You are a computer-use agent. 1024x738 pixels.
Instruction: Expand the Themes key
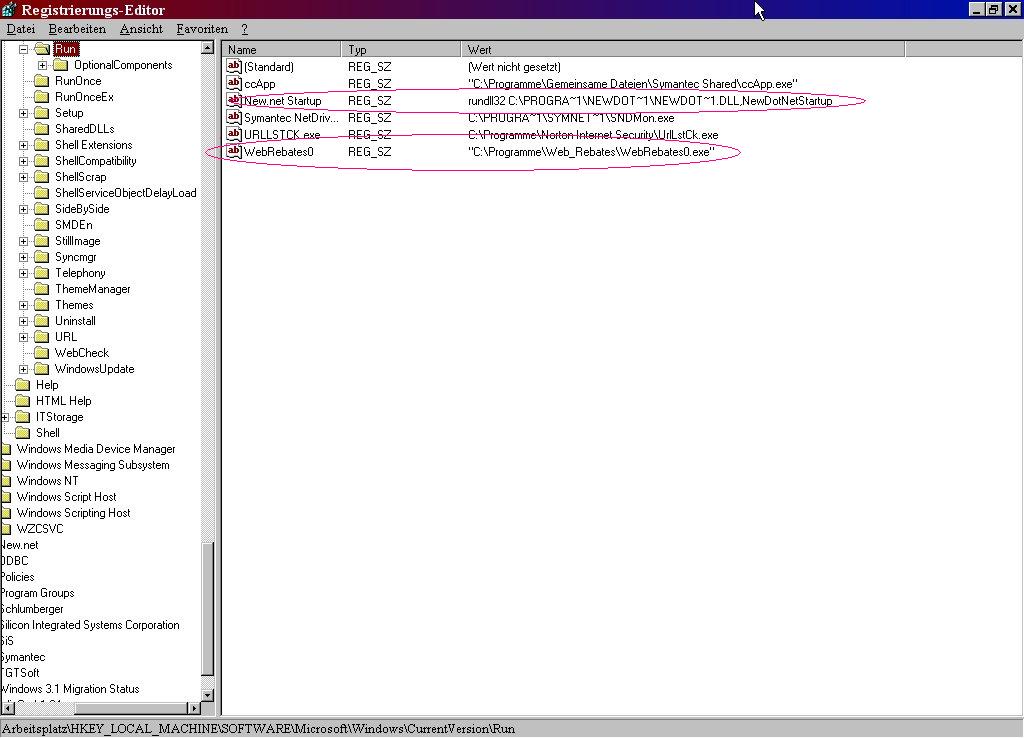point(24,305)
